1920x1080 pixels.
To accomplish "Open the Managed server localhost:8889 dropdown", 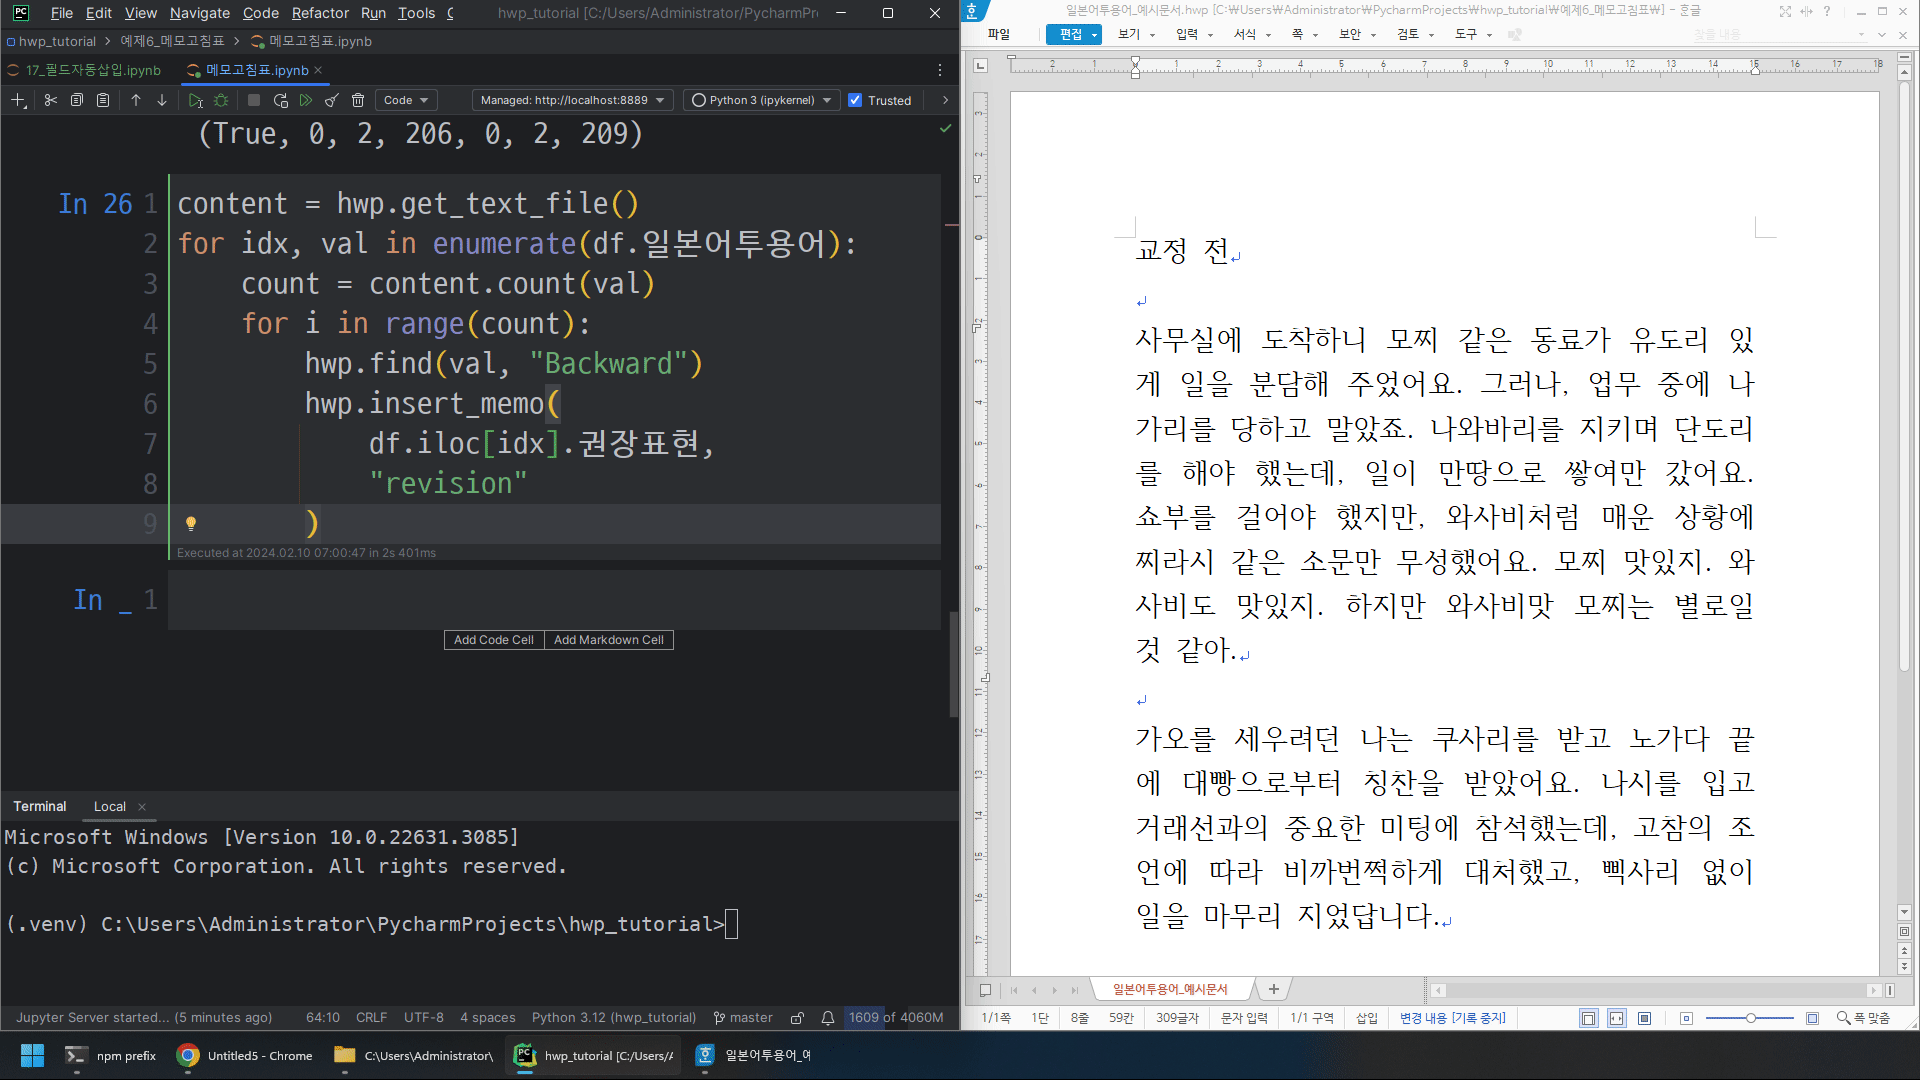I will [x=572, y=100].
